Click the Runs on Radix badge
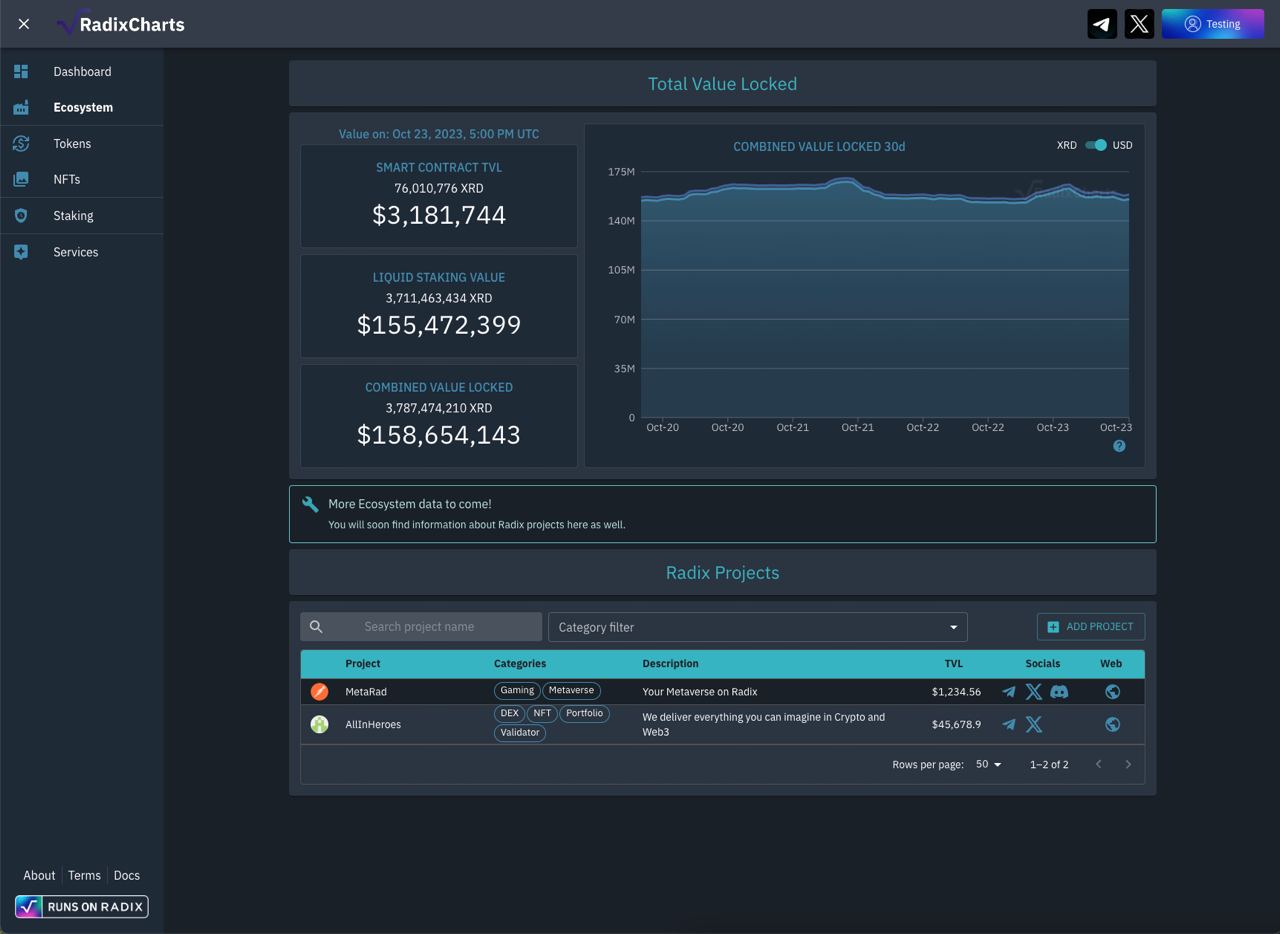This screenshot has width=1280, height=934. [81, 907]
